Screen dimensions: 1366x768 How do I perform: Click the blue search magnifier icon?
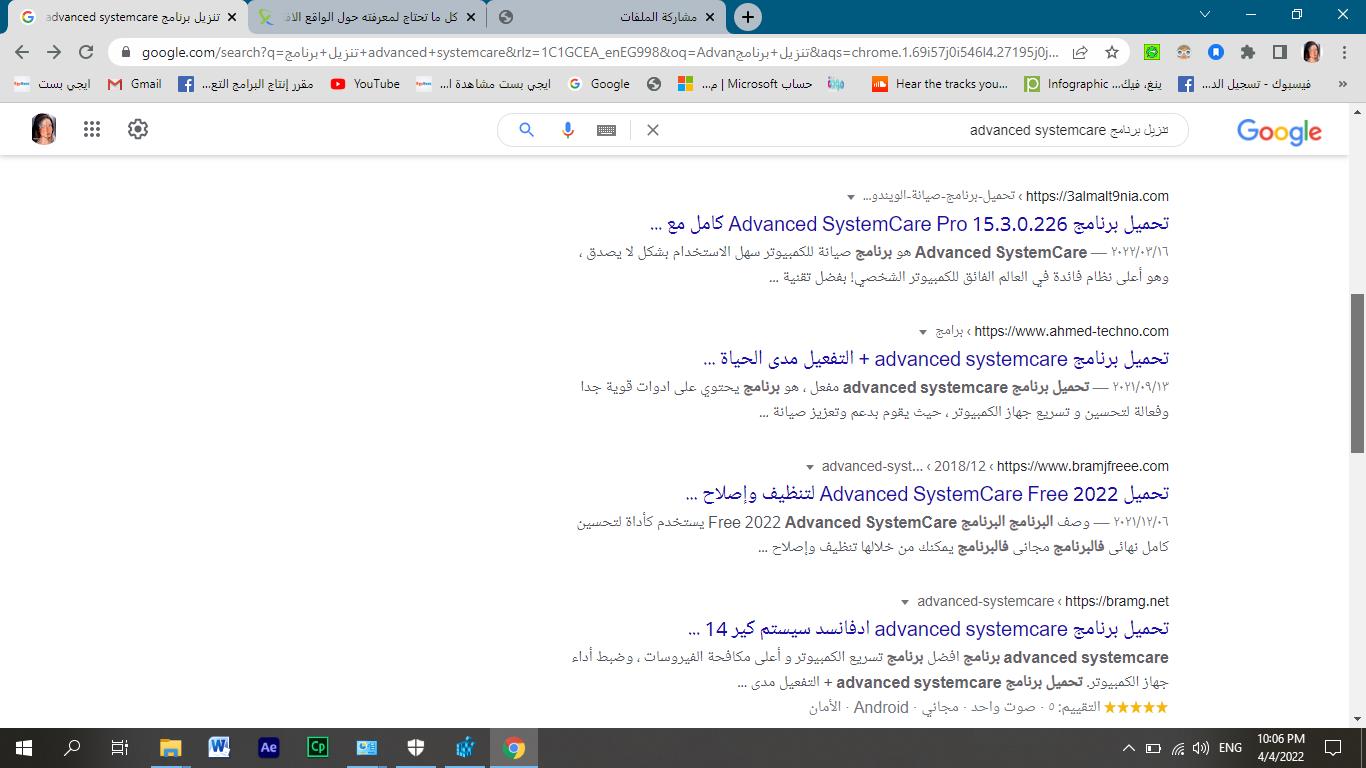pyautogui.click(x=526, y=130)
